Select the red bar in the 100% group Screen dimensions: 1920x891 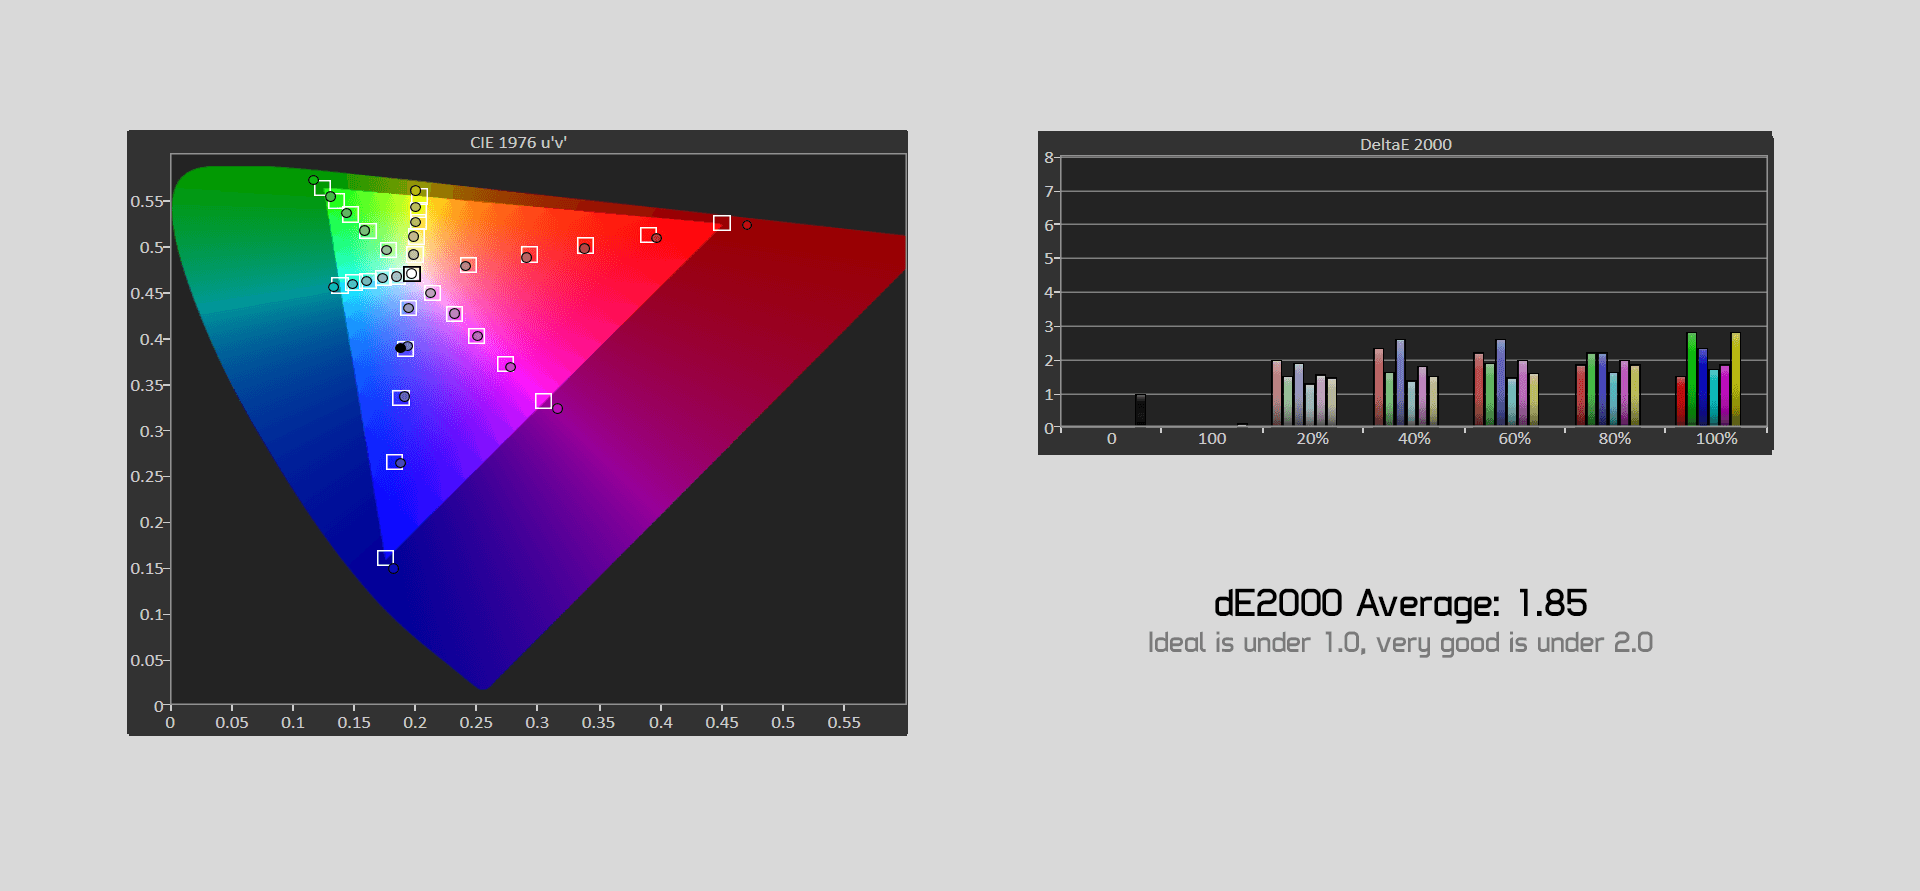(x=1681, y=401)
